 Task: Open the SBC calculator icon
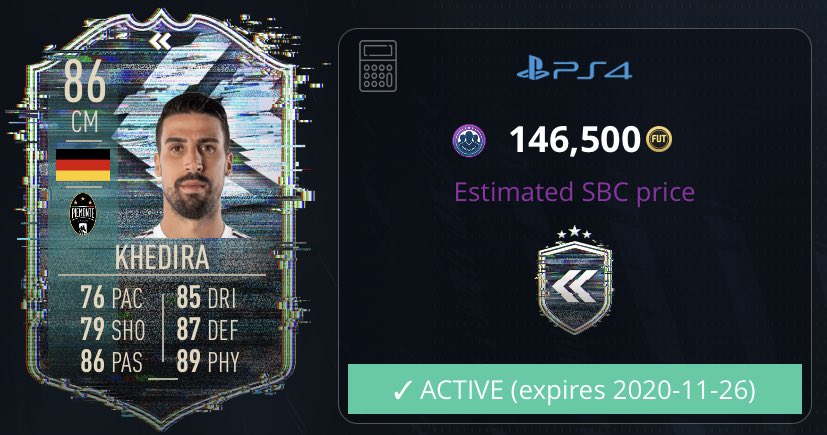click(x=378, y=66)
